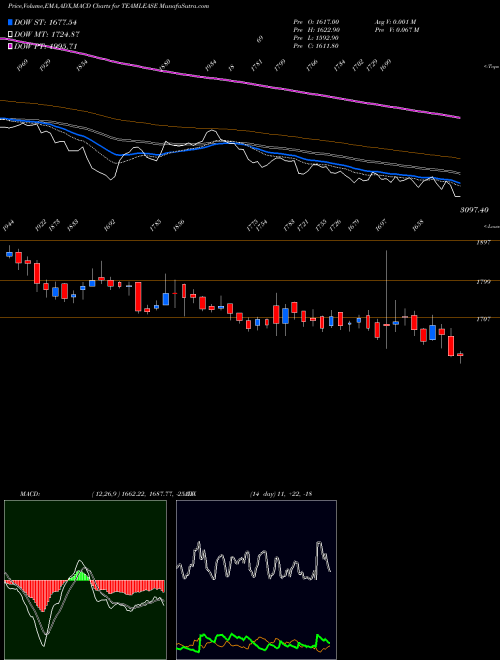Screen dimensions: 500x660
Task: Click the last red candlestick in price chart
Action: point(460,355)
